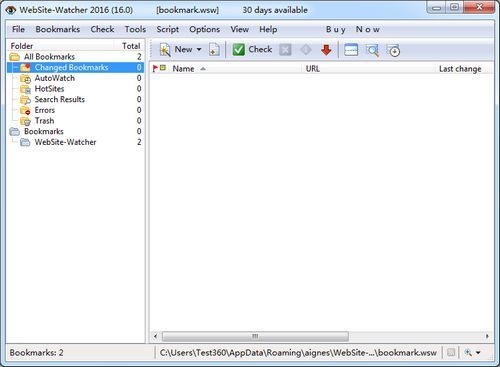Click the red flag column header icon

click(155, 68)
